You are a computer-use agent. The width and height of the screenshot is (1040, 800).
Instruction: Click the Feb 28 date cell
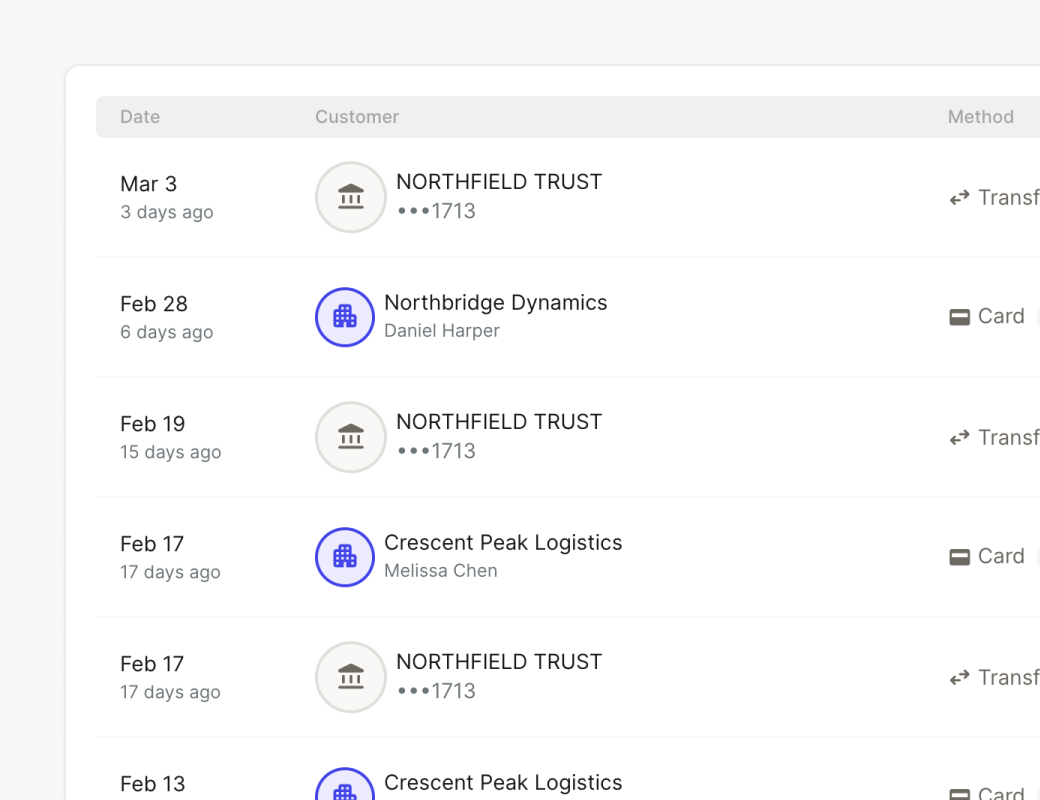tap(154, 304)
